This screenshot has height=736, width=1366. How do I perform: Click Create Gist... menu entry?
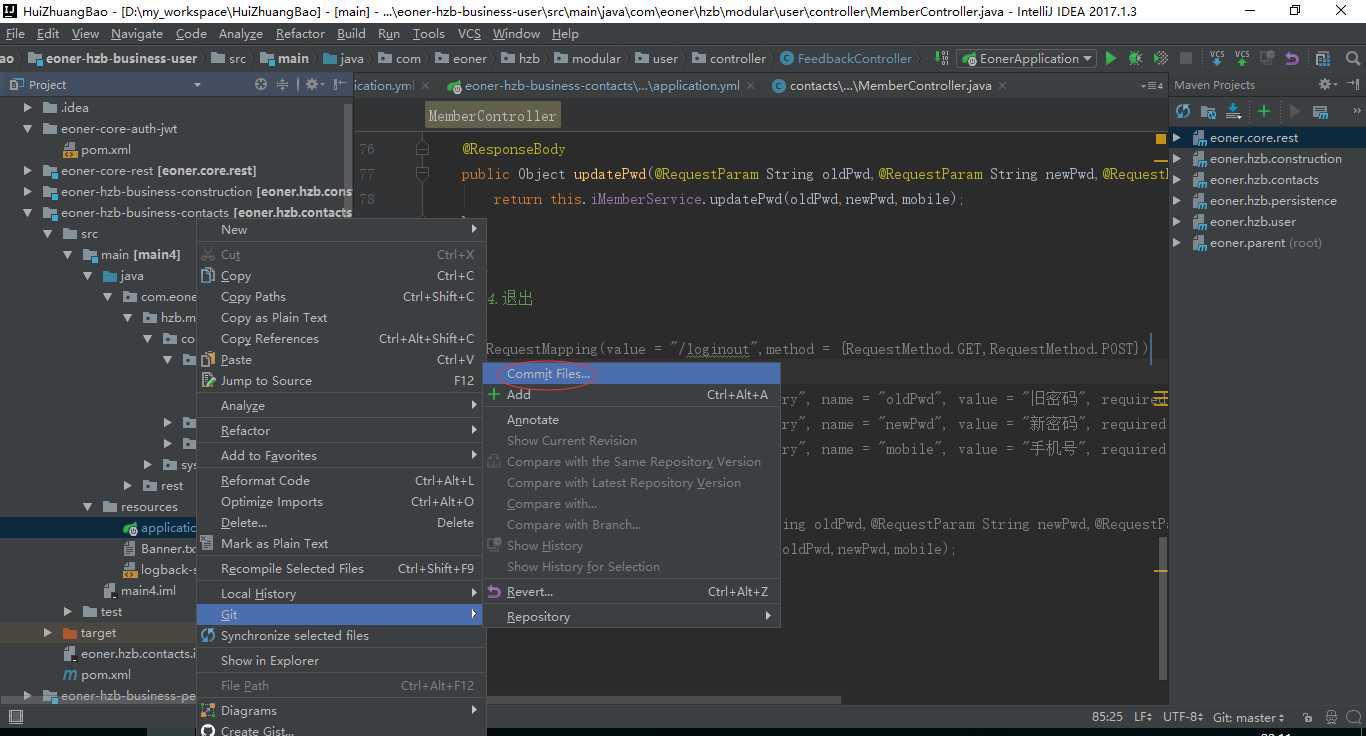[341, 730]
